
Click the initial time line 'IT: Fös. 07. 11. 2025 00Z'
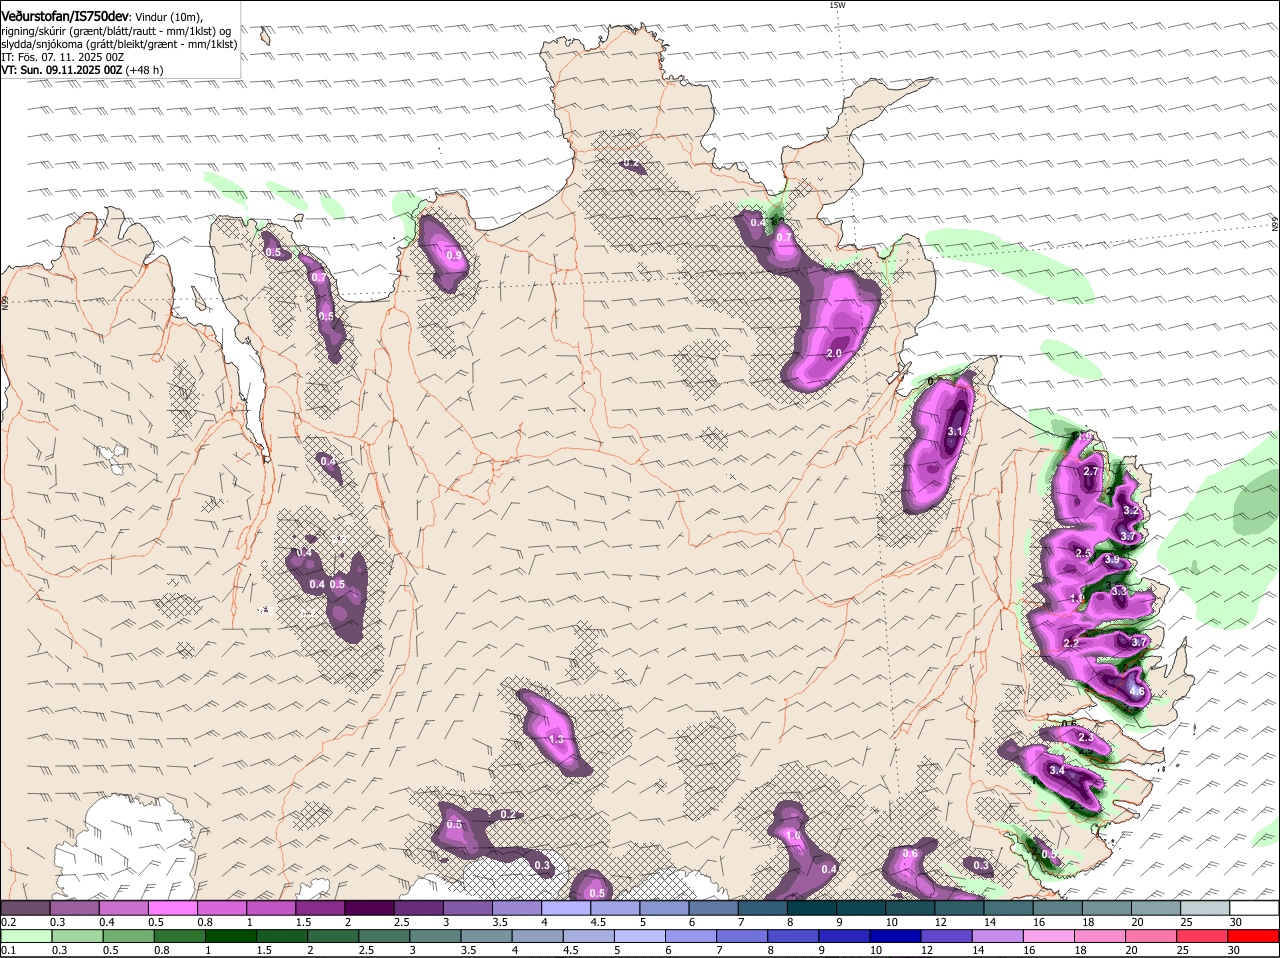62,57
